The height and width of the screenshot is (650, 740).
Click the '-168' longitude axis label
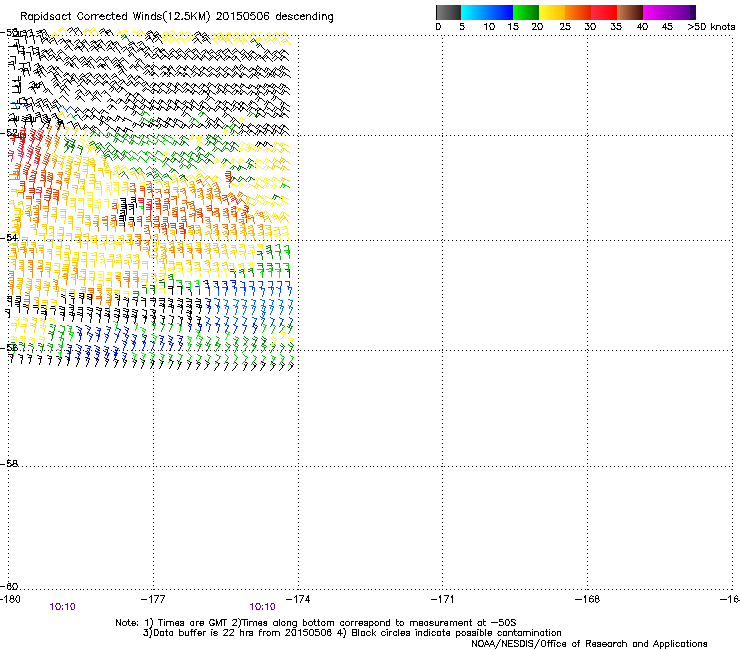coord(587,599)
